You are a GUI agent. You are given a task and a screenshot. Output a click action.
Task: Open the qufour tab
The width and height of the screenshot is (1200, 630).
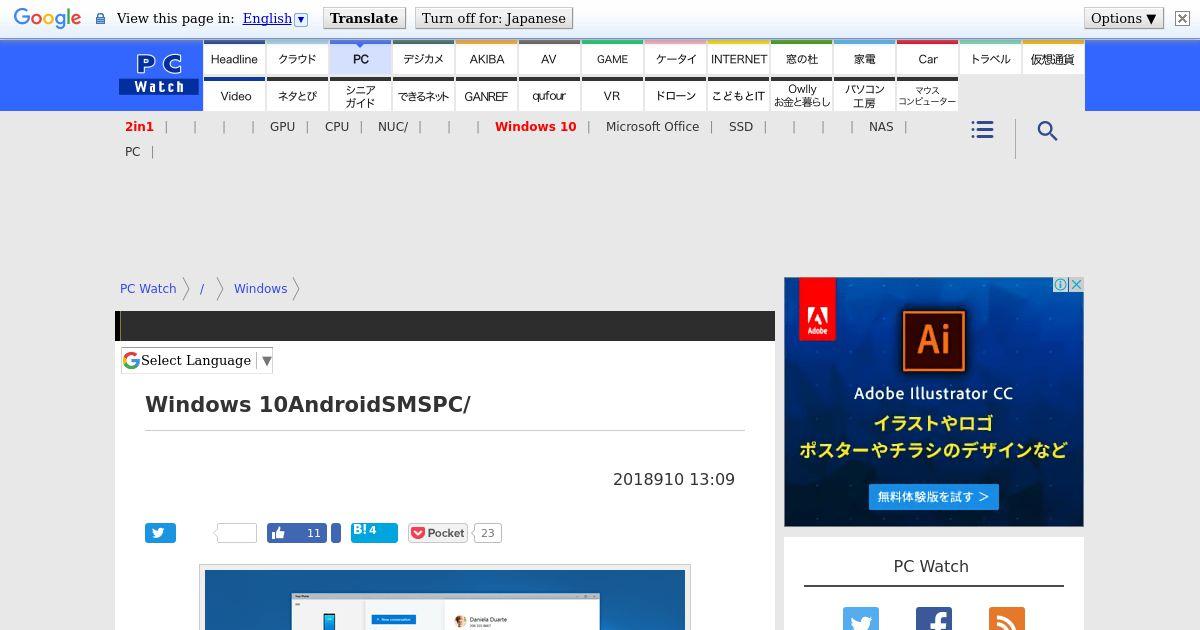click(549, 96)
